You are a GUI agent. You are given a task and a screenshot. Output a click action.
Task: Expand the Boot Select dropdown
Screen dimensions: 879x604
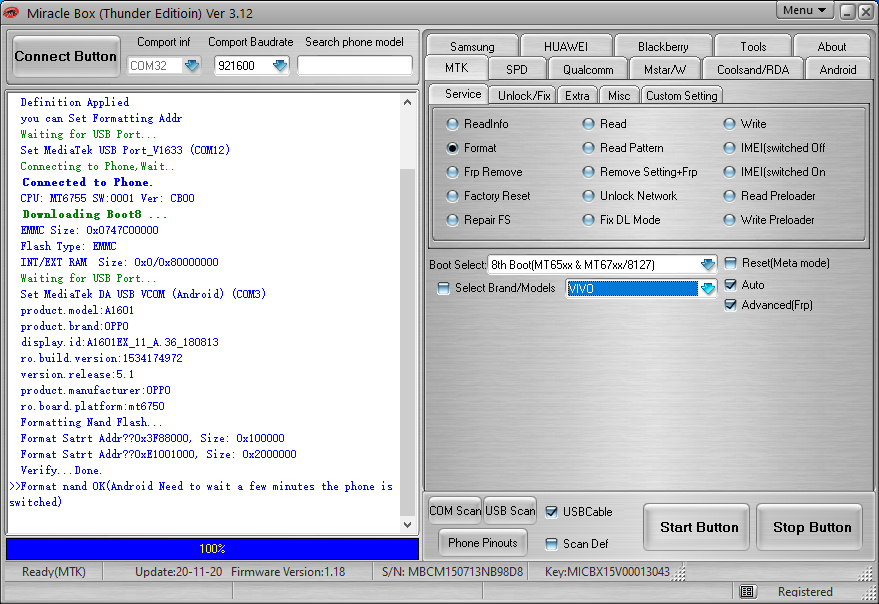click(707, 265)
